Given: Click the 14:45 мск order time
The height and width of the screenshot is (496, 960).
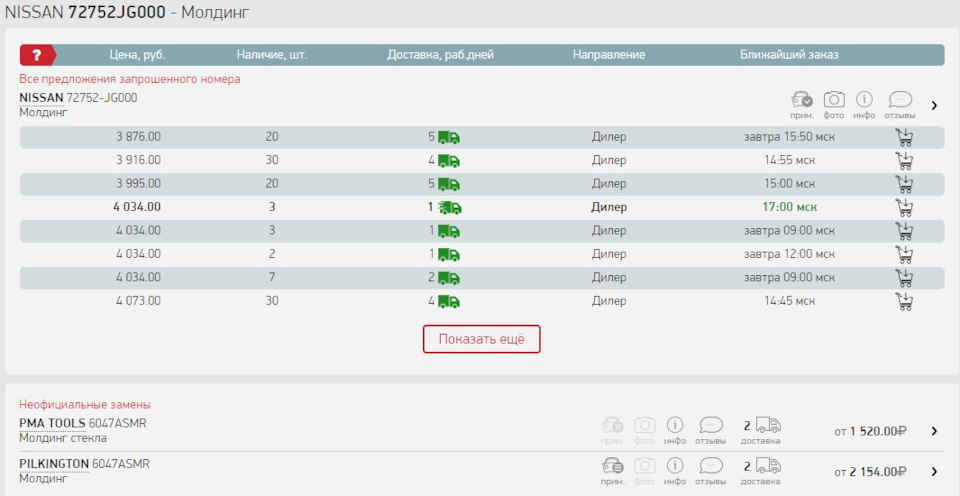Looking at the screenshot, I should (x=789, y=301).
